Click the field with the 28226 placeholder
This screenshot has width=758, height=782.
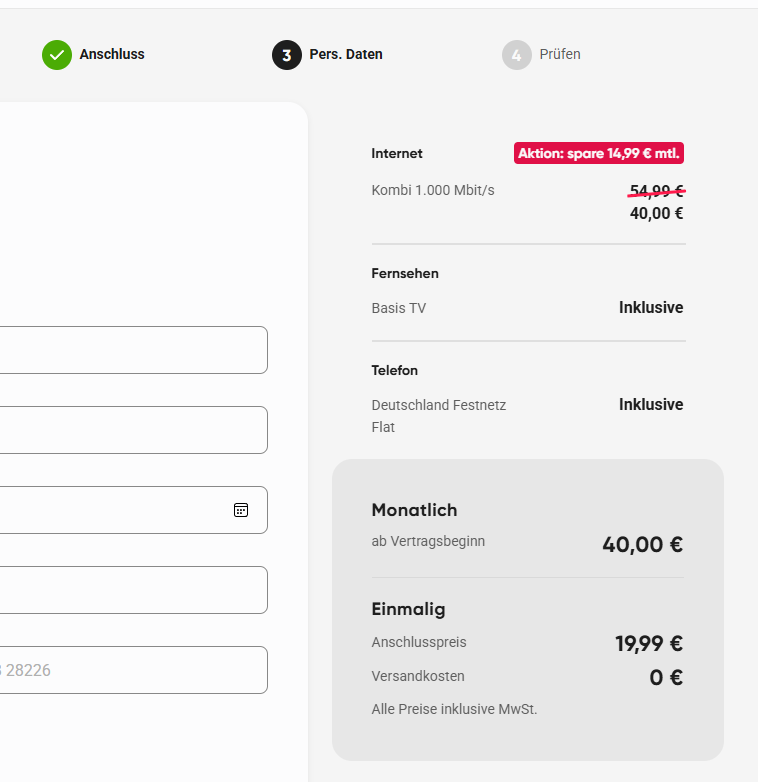(x=130, y=670)
